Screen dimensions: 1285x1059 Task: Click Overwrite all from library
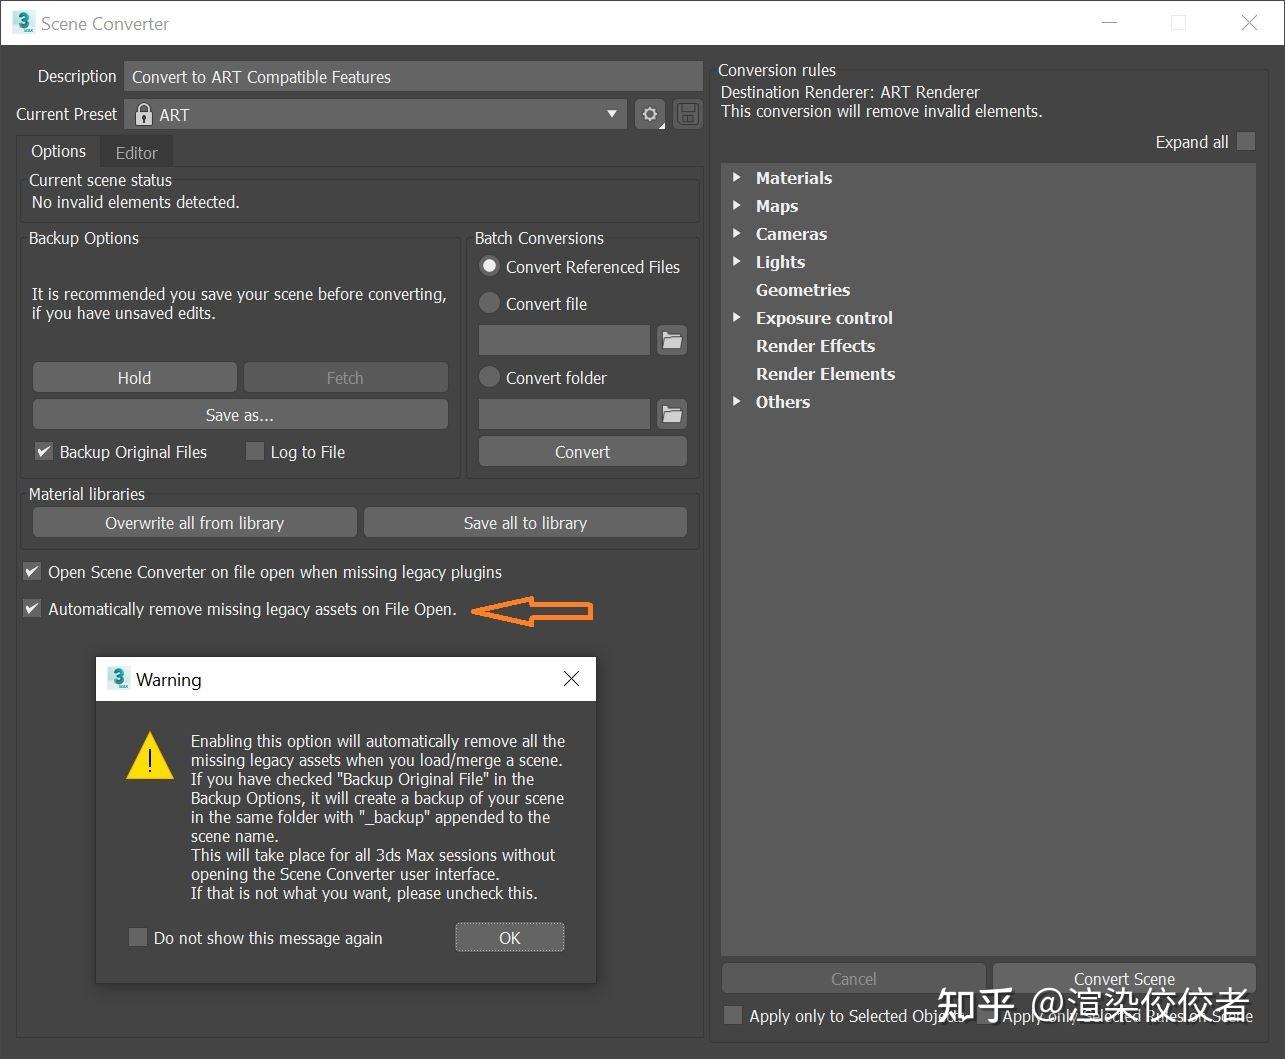(194, 522)
